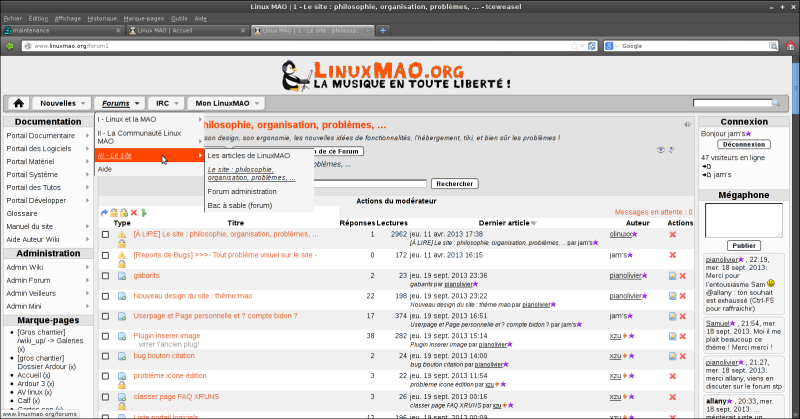The image size is (800, 419).
Task: Click the hide side columns arrows icon
Action: (x=687, y=125)
